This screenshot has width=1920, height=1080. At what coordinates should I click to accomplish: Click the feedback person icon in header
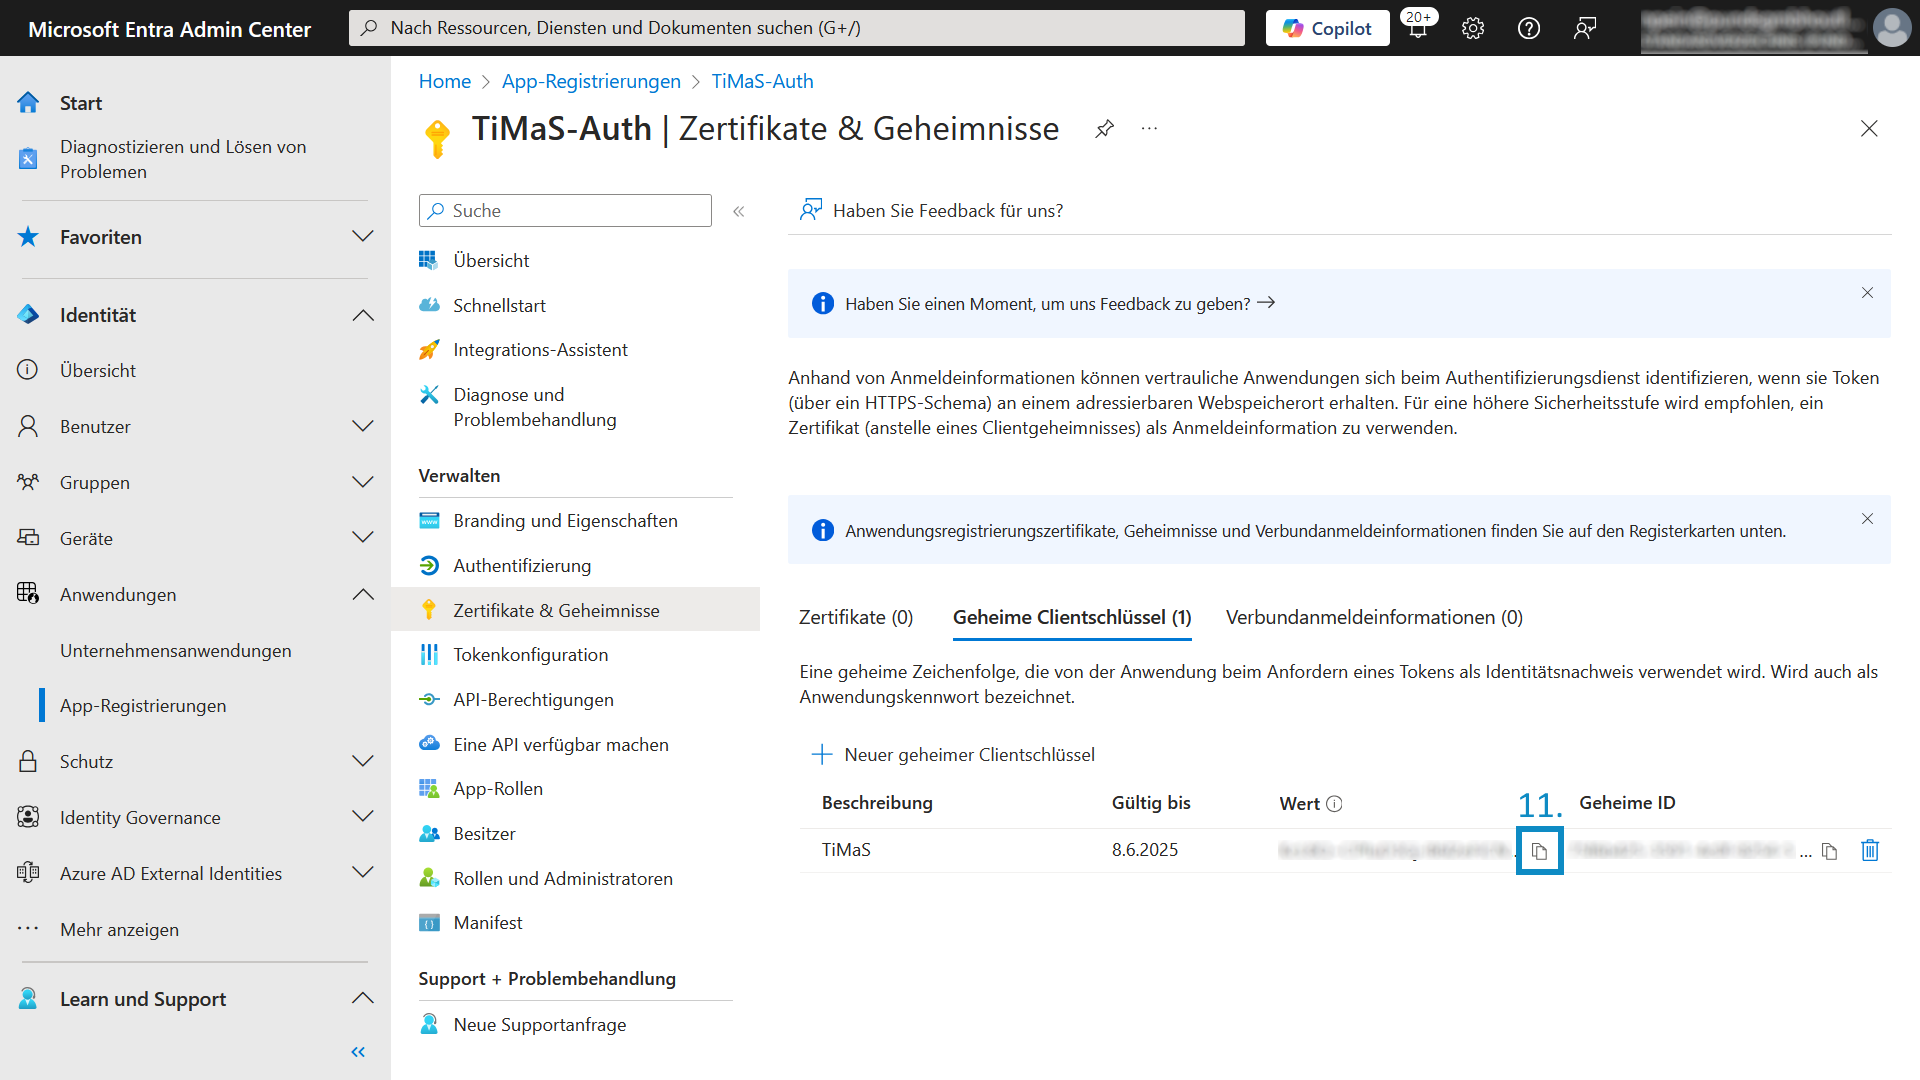click(x=1585, y=28)
